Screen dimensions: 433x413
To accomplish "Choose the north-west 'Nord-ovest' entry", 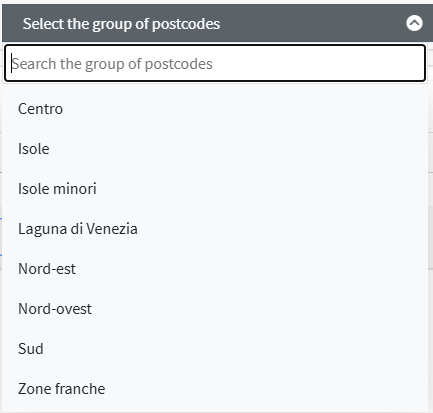I will [x=215, y=309].
